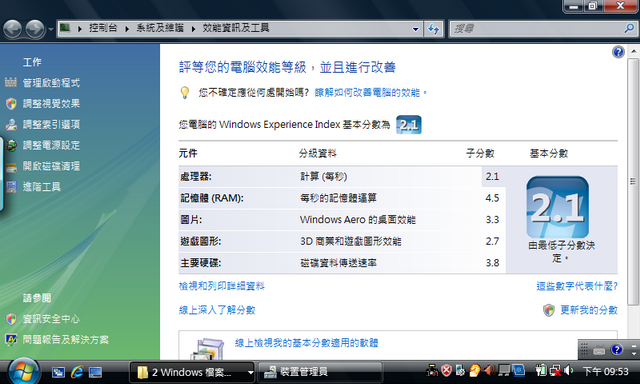Viewport: 640px width, 384px height.
Task: Select 效能資訊及工具 breadcrumb in address bar
Action: (236, 28)
